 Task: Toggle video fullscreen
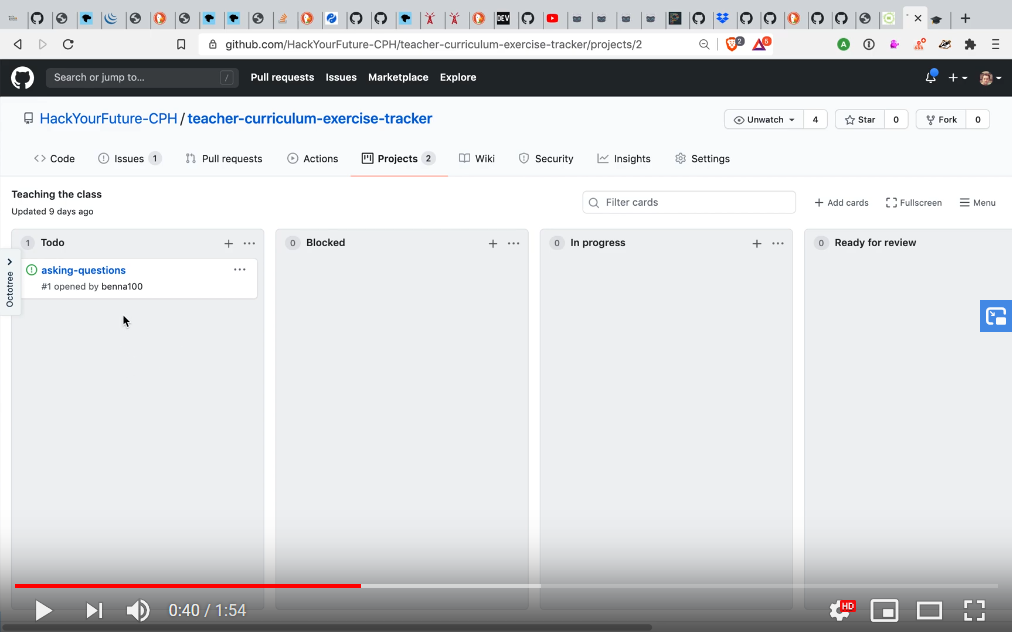[x=974, y=610]
